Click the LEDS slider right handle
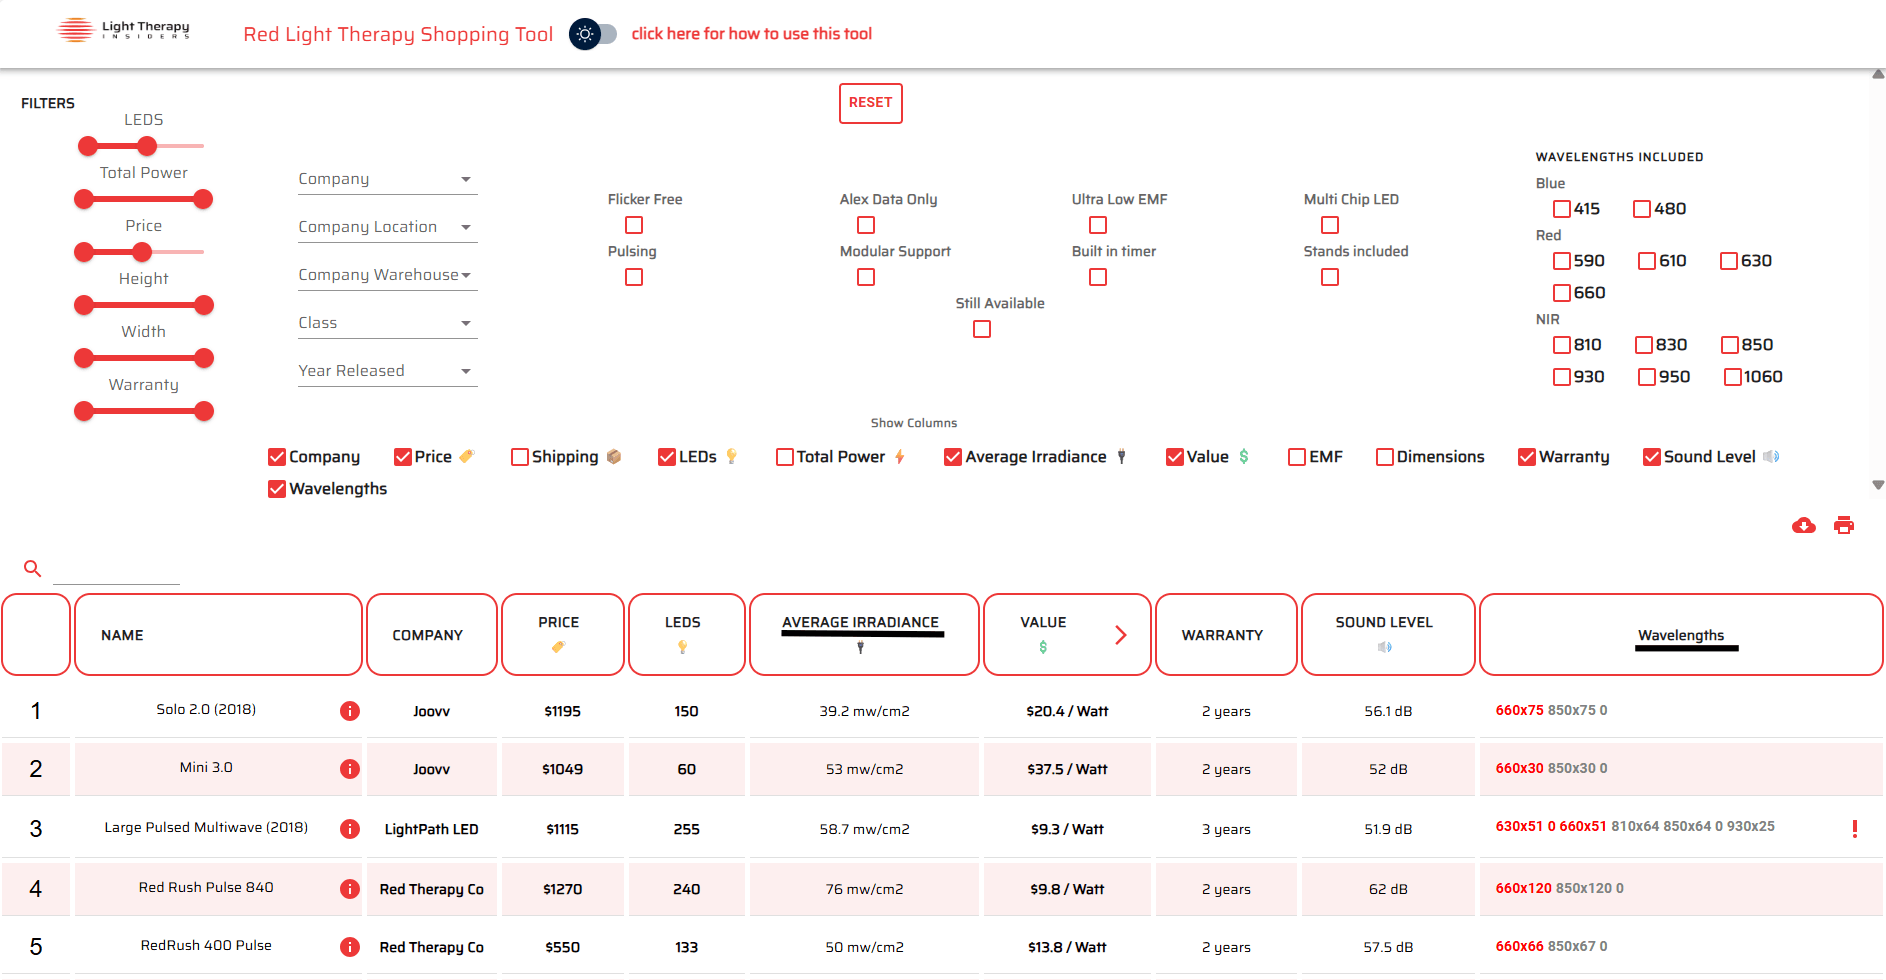 [147, 146]
